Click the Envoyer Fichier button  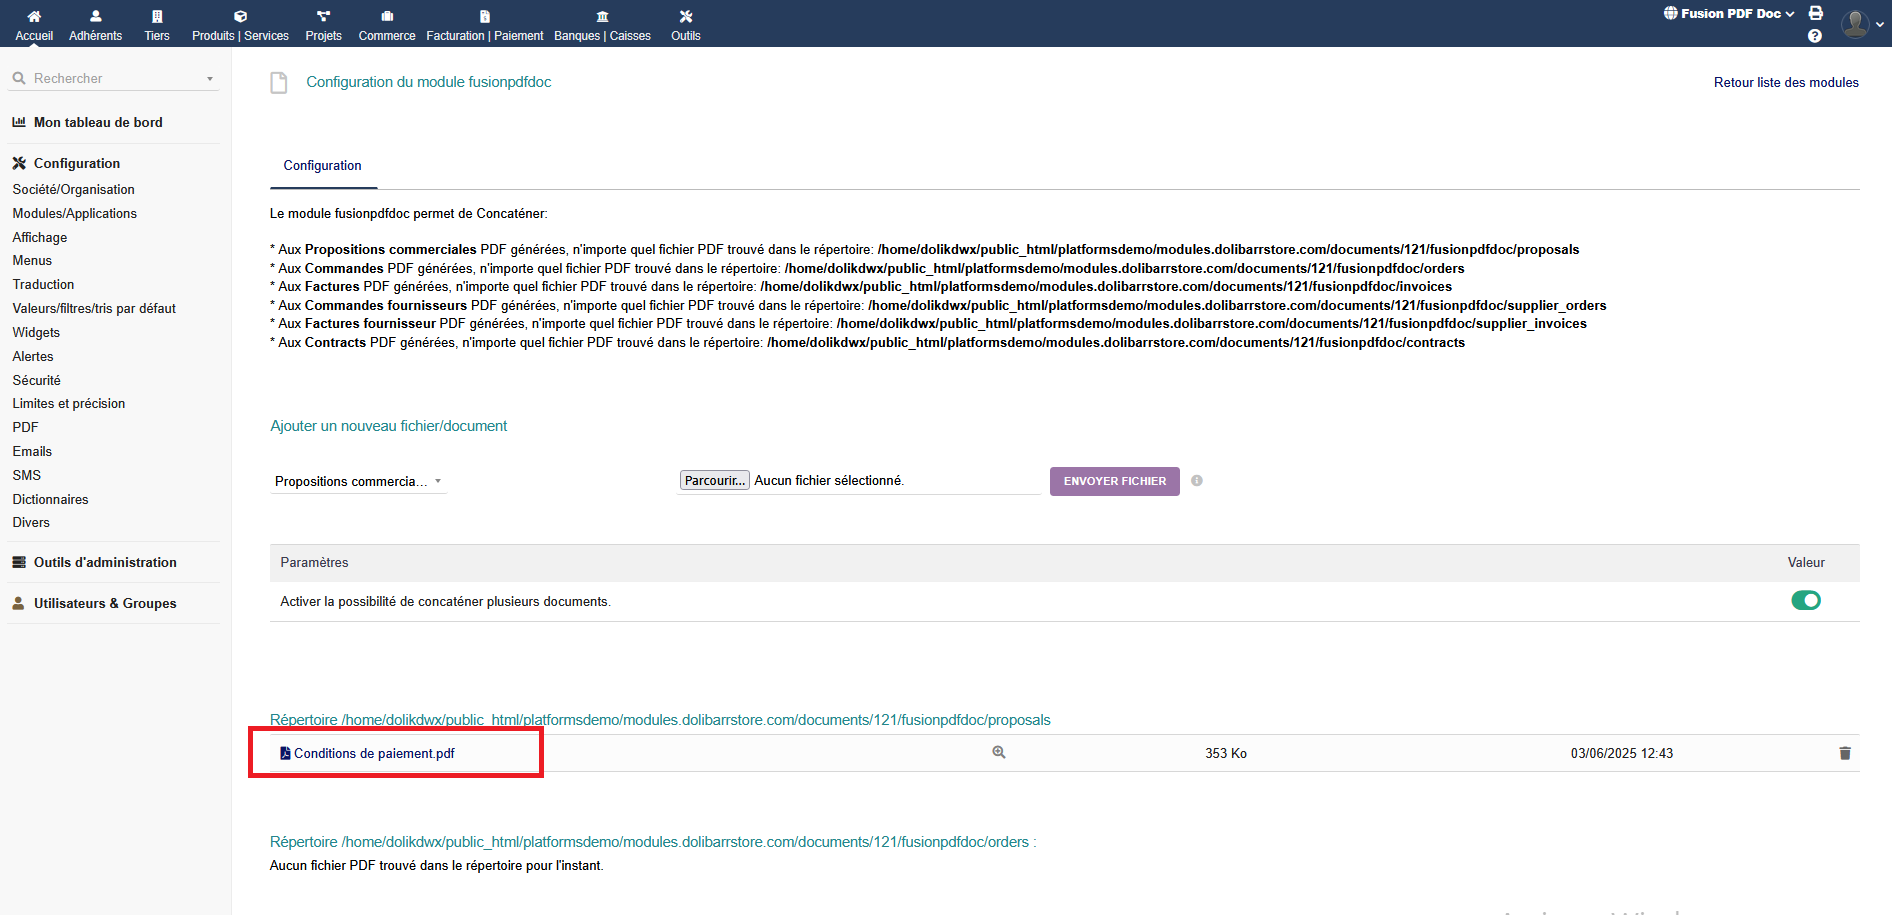tap(1114, 481)
